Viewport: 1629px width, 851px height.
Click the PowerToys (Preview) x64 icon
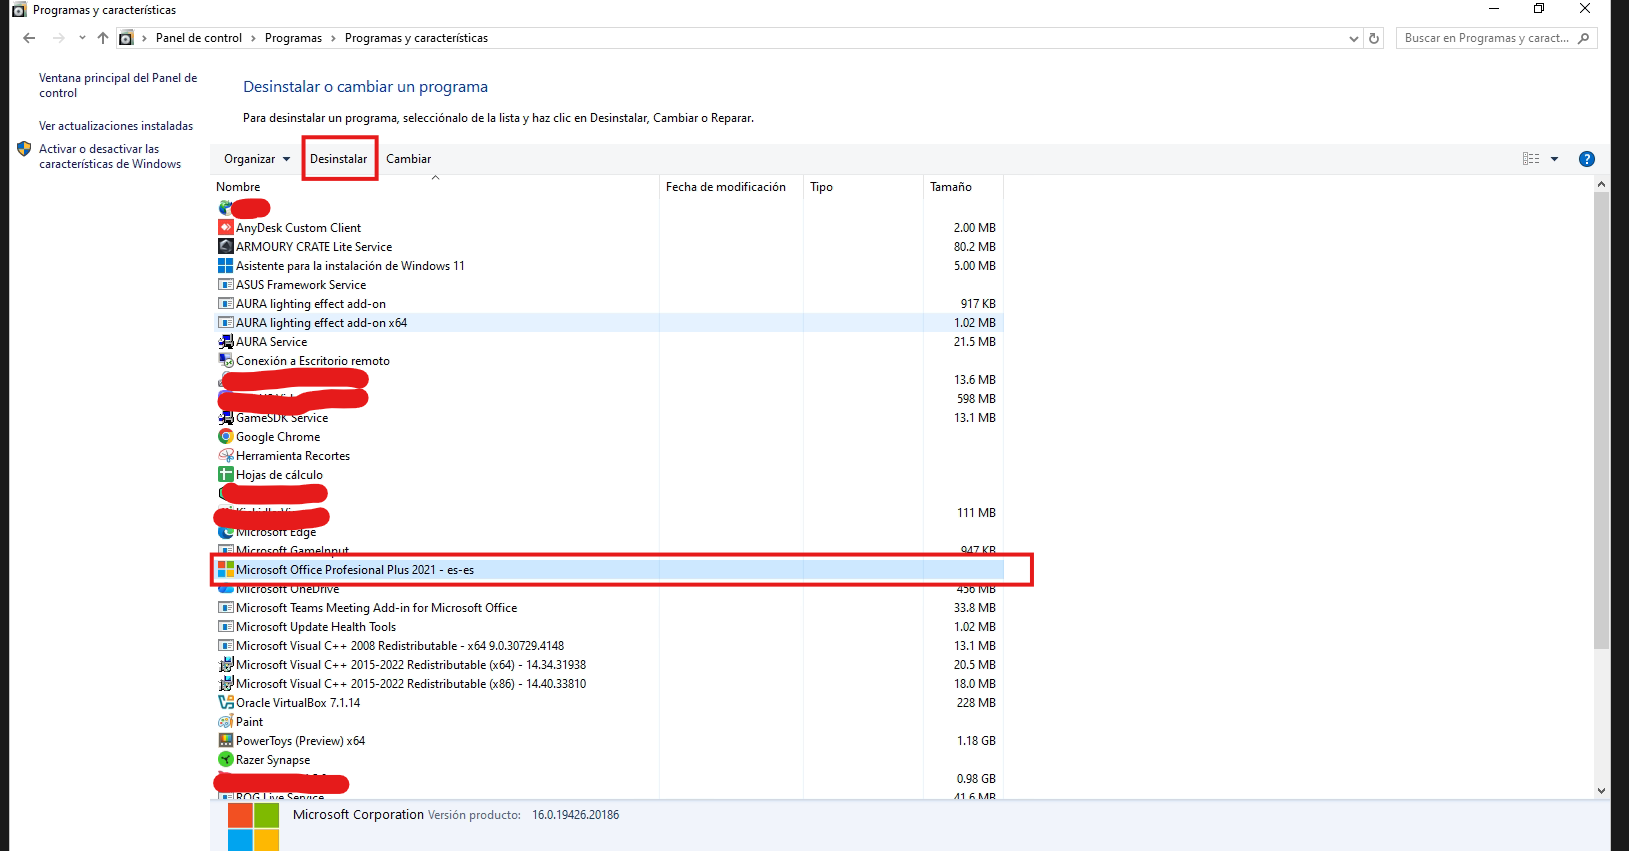point(225,741)
